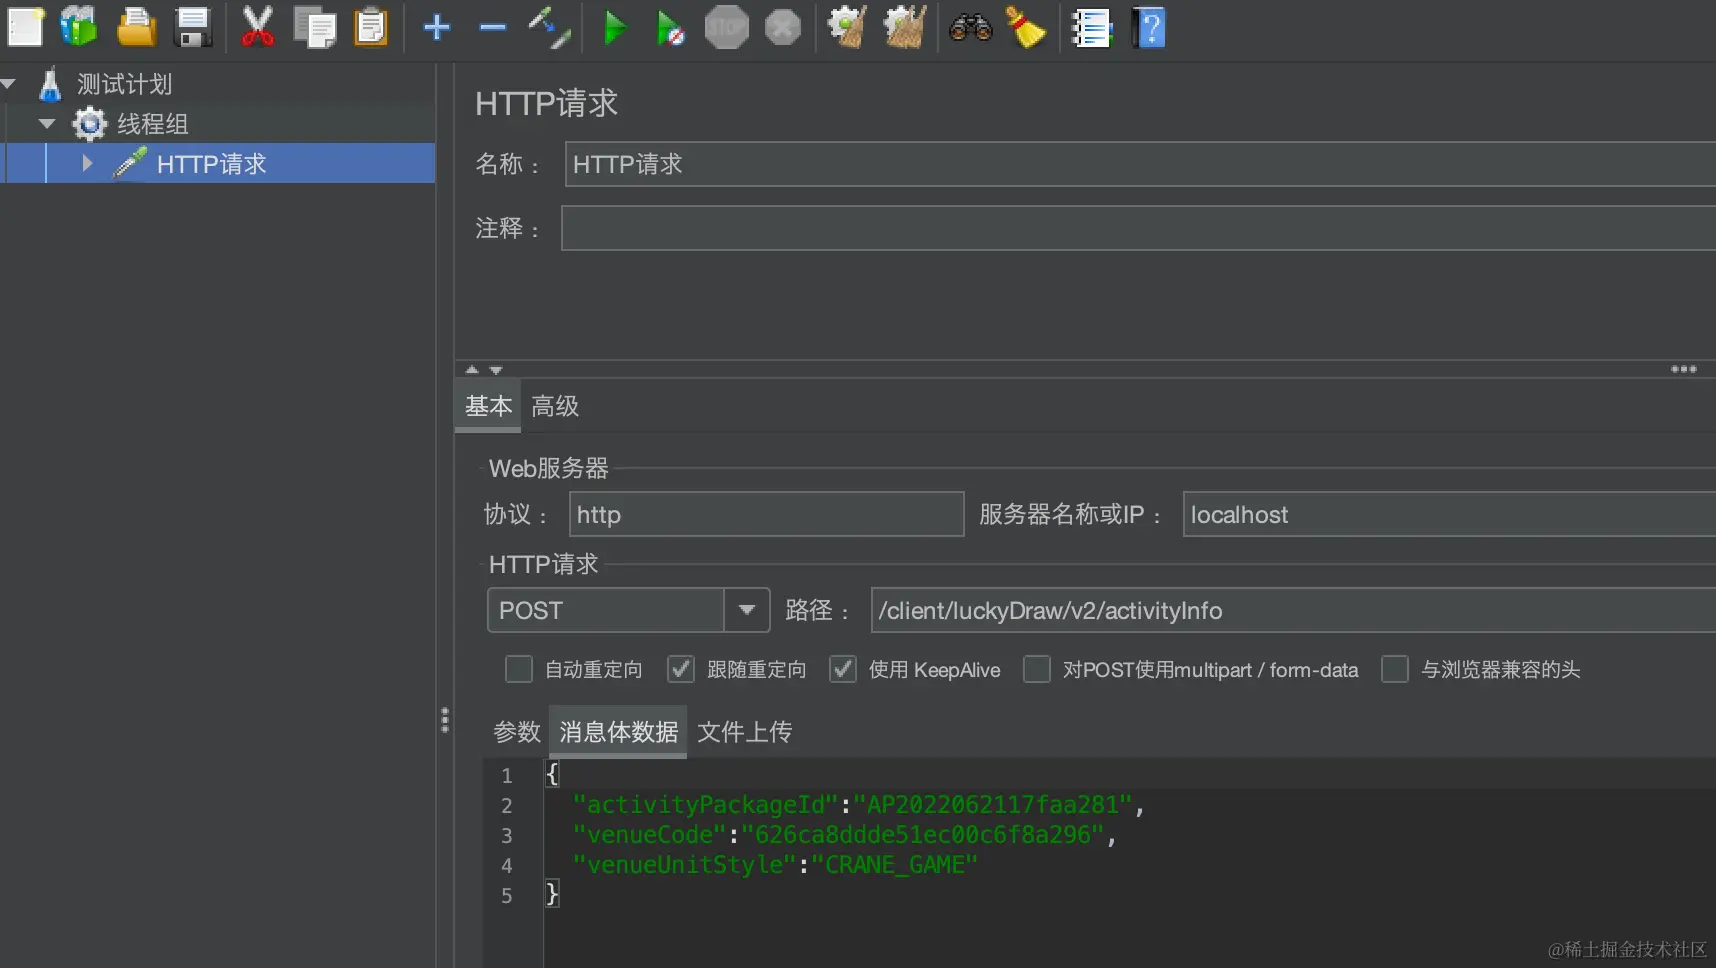The width and height of the screenshot is (1716, 968).
Task: Click the three-dots divider handle
Action: coord(1684,369)
